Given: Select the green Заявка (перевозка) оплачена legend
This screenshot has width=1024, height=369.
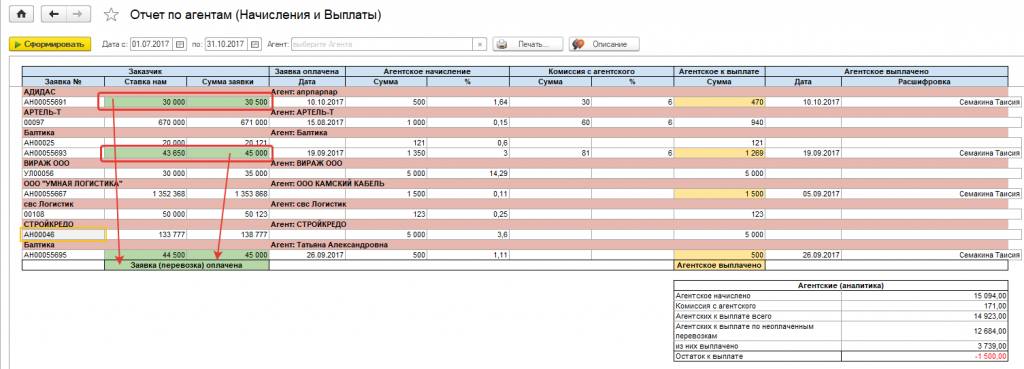Looking at the screenshot, I should coord(187,266).
